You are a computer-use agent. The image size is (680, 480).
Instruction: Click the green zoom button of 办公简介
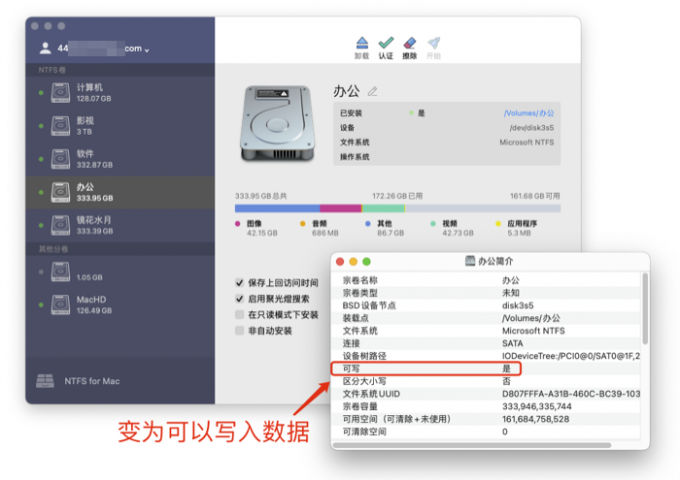(x=366, y=261)
